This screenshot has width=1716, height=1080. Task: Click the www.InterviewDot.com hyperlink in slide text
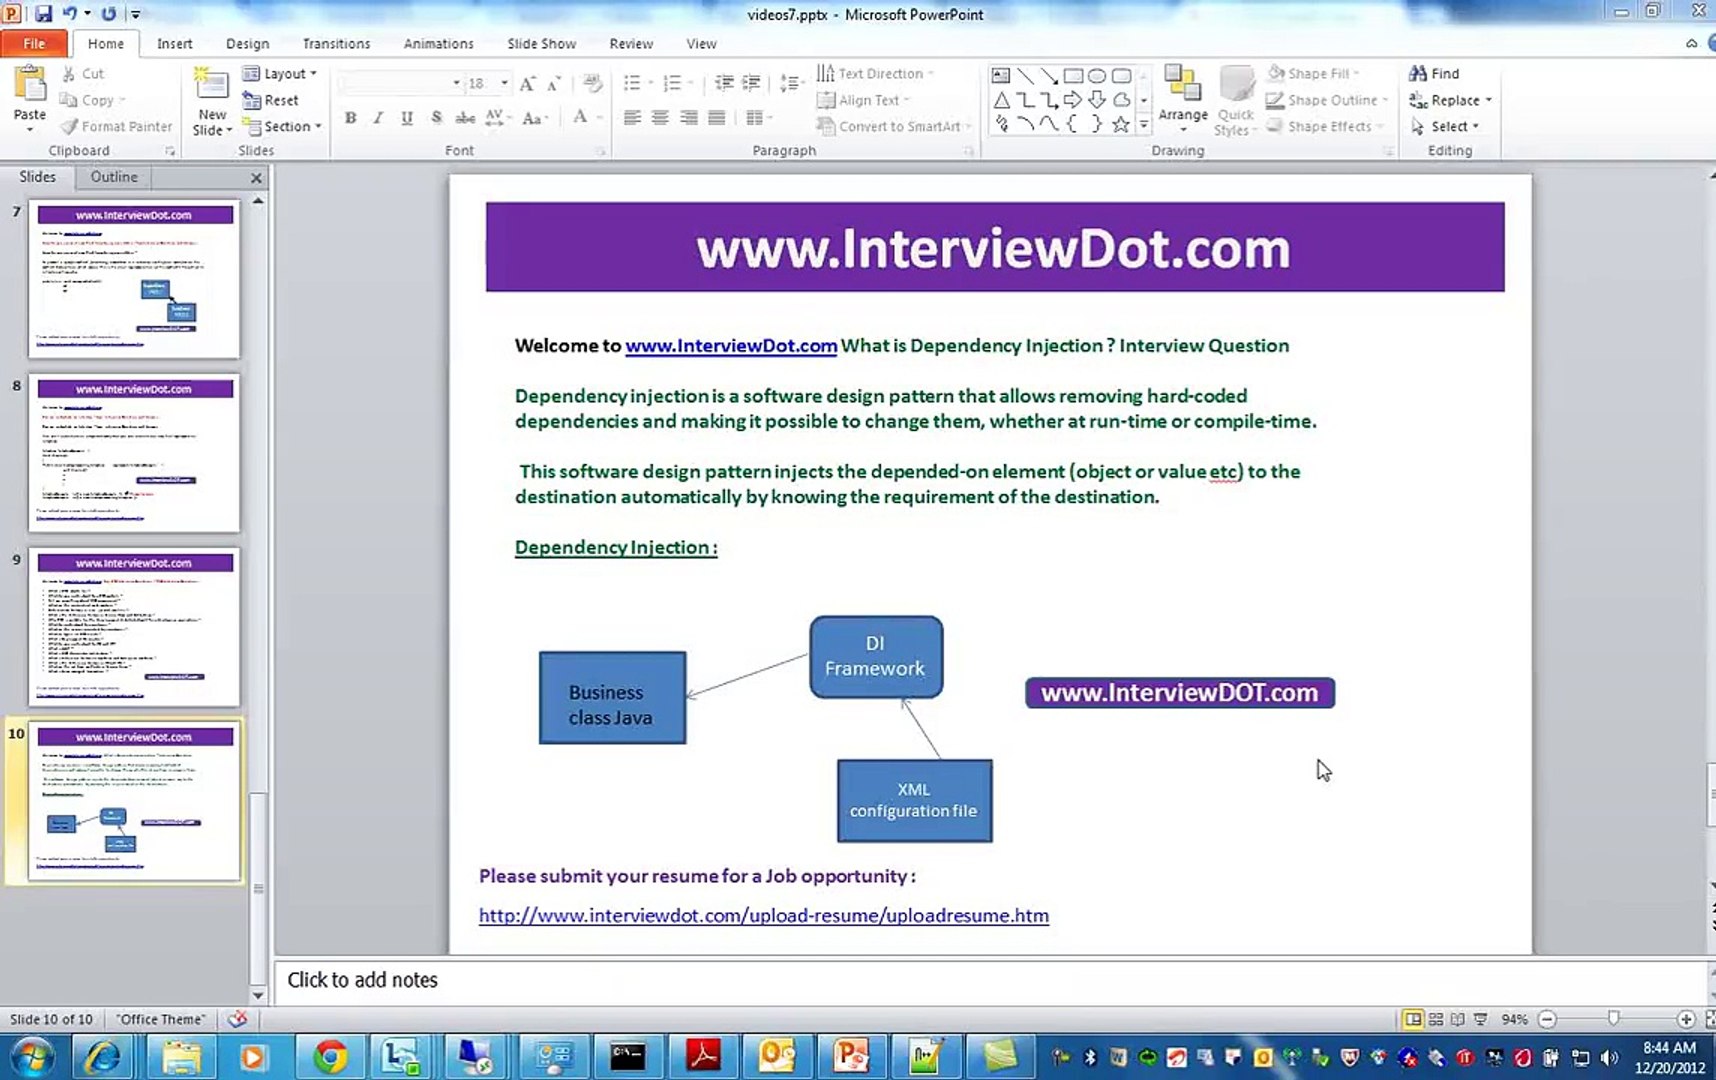click(731, 345)
